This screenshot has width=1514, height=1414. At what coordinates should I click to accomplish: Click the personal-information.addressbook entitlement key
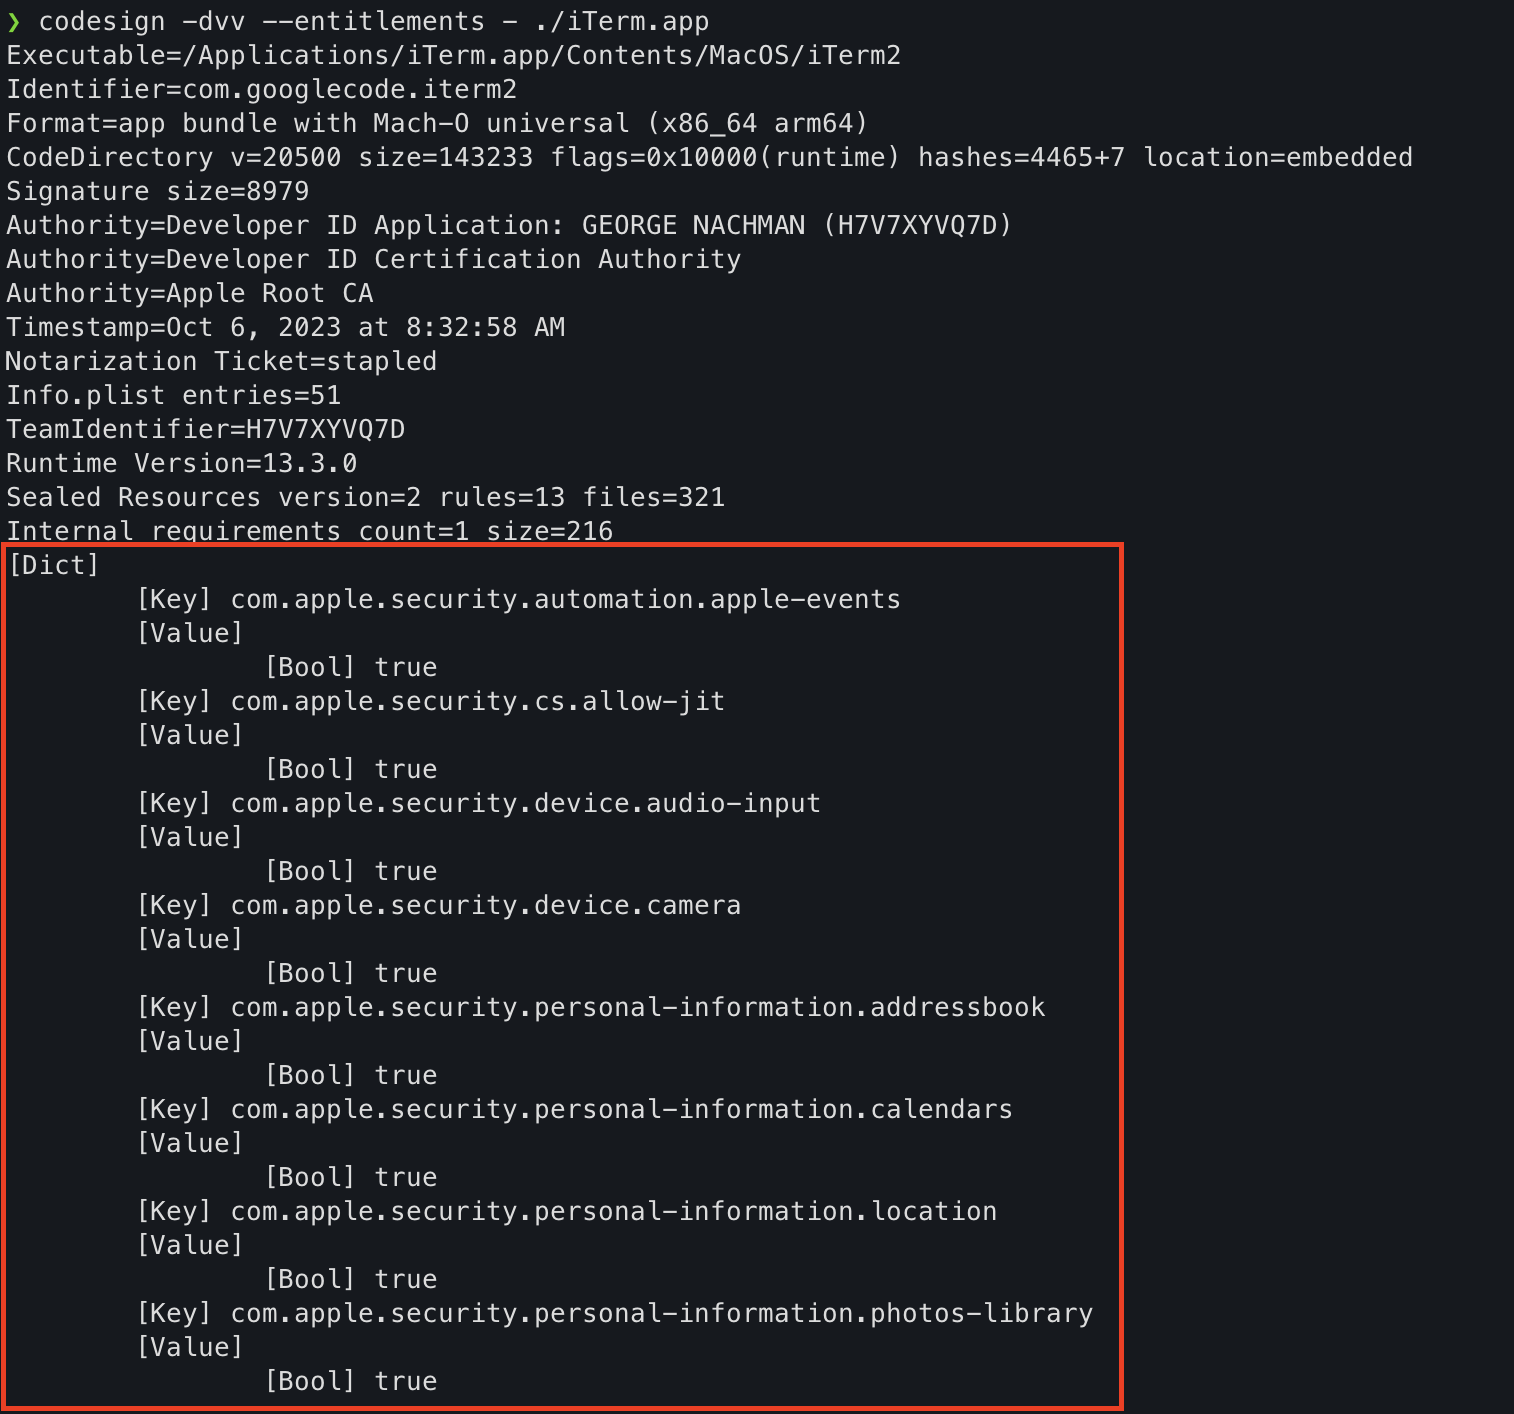coord(637,1008)
